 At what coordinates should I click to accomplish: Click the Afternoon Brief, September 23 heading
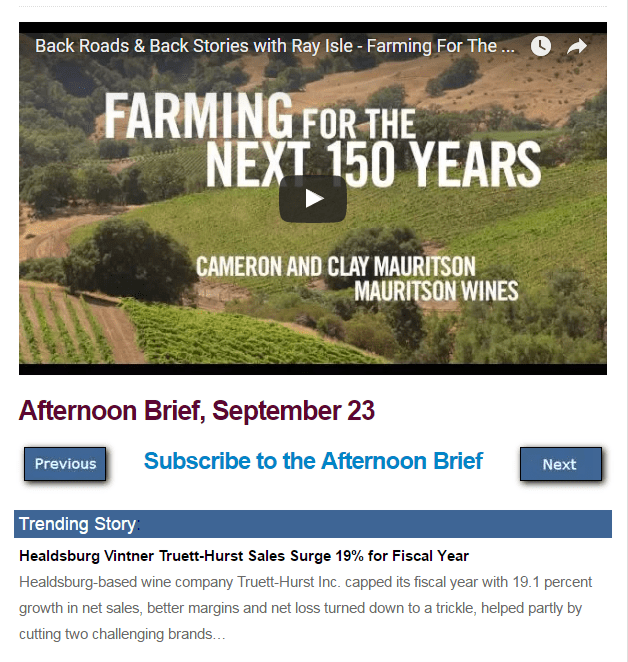(197, 410)
